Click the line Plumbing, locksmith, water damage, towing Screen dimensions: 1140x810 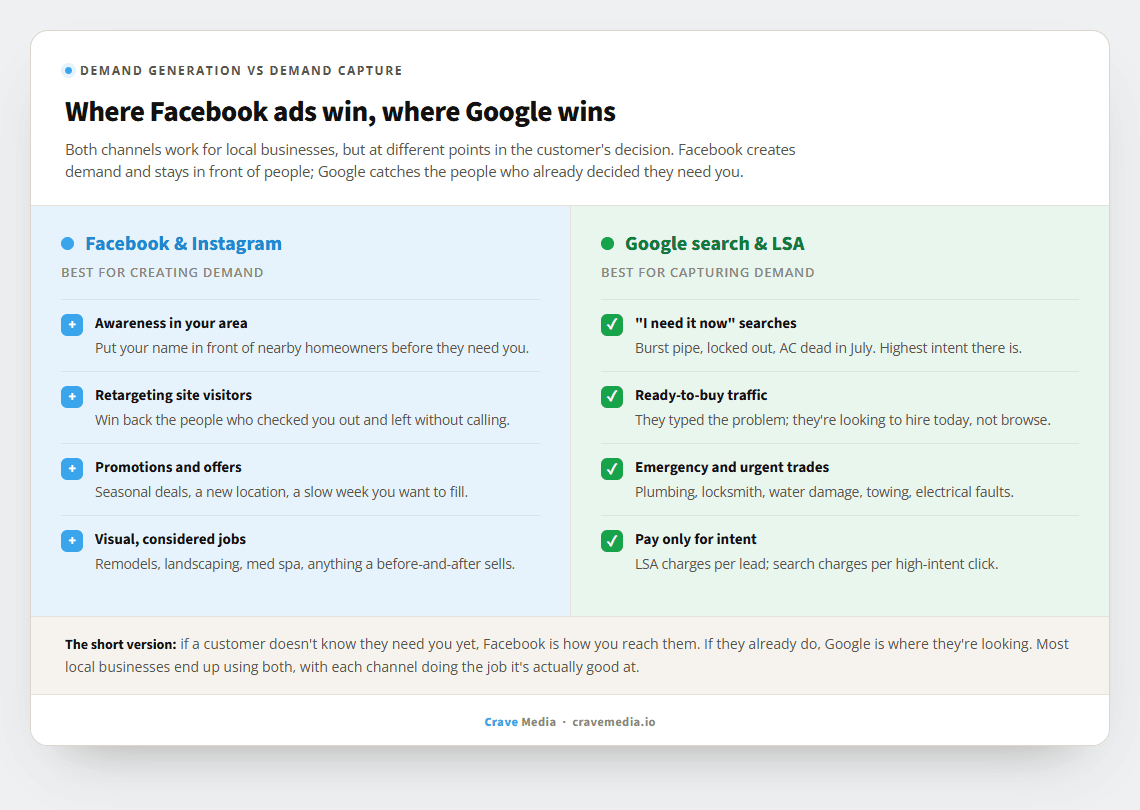click(x=824, y=492)
